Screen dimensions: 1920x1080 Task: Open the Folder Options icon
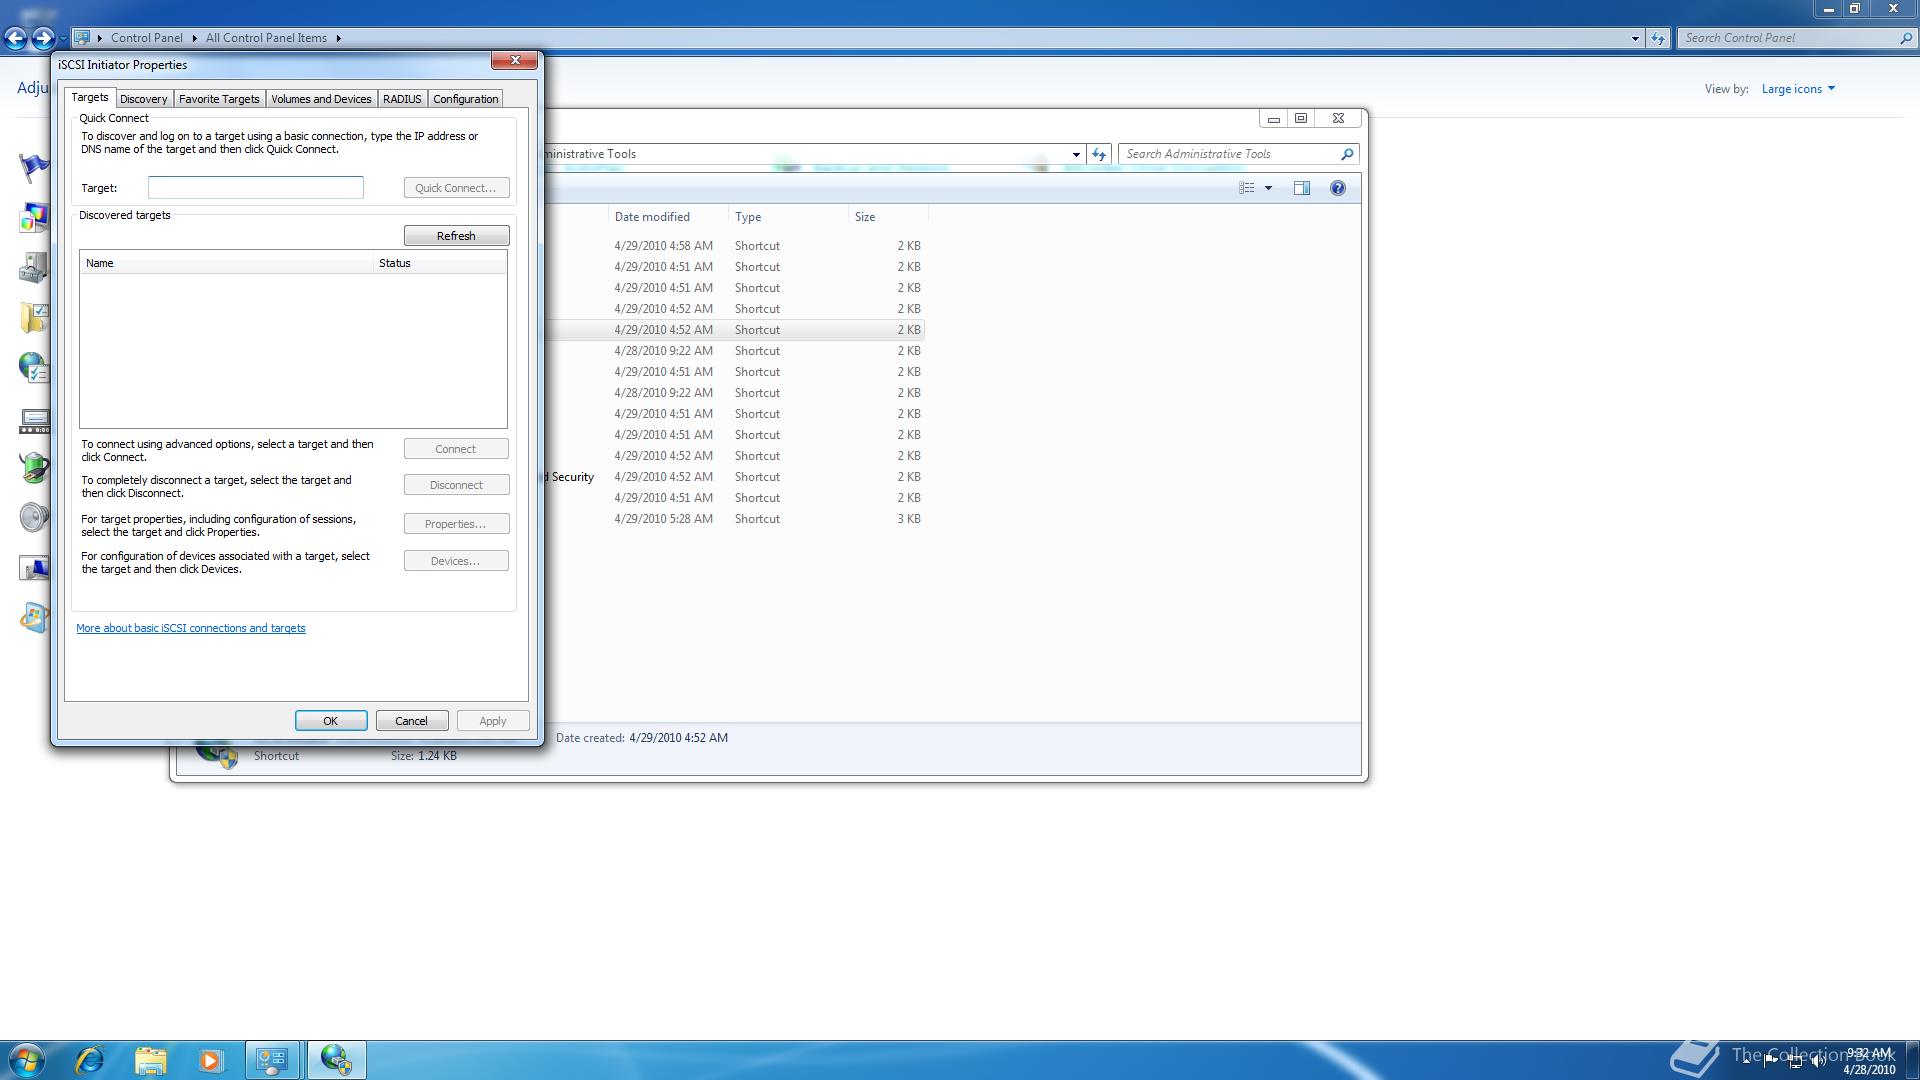coord(34,318)
